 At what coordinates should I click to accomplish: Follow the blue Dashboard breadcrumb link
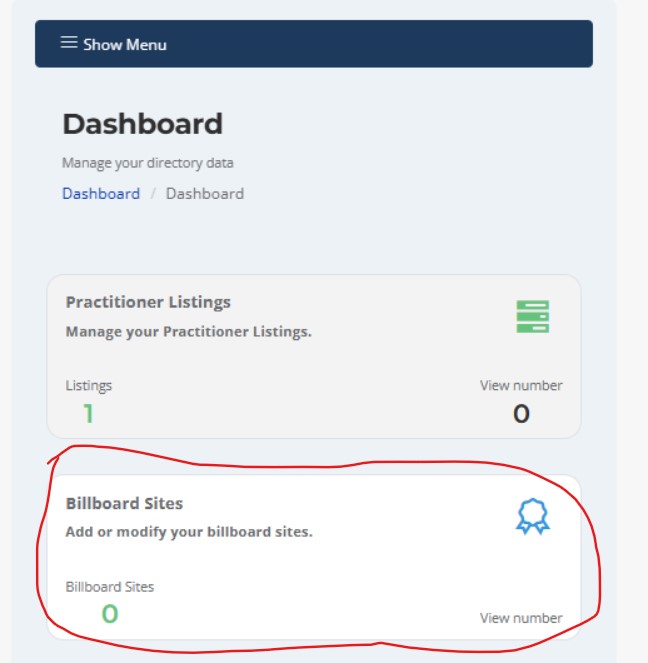pos(101,194)
